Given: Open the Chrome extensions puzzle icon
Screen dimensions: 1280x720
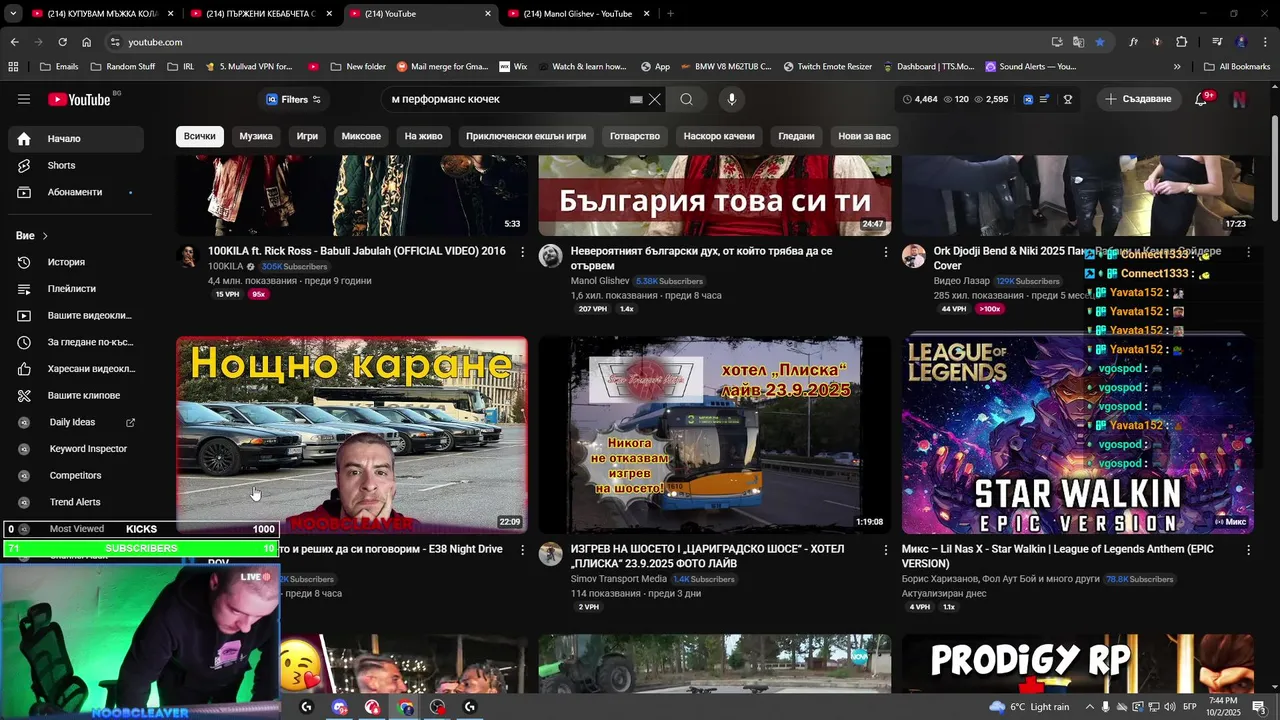Looking at the screenshot, I should click(1182, 42).
